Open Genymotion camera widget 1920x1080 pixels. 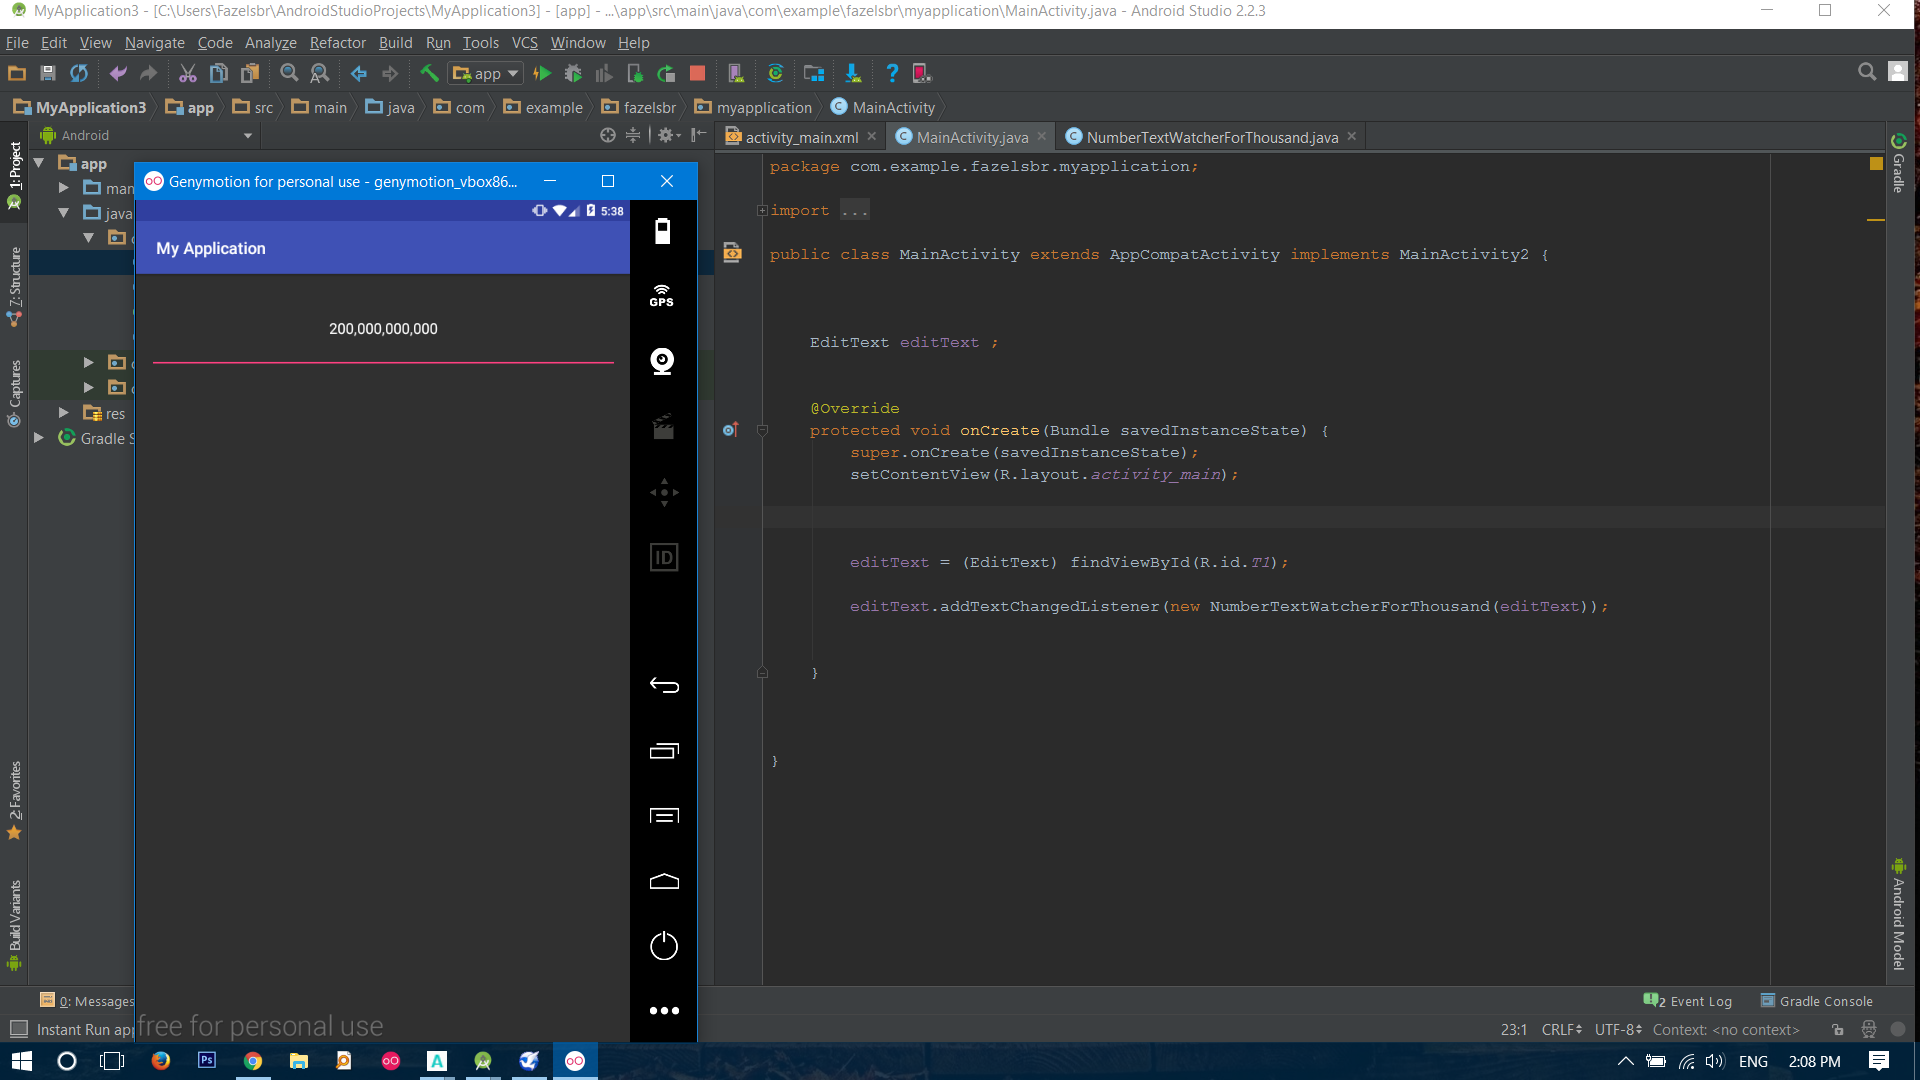[662, 361]
